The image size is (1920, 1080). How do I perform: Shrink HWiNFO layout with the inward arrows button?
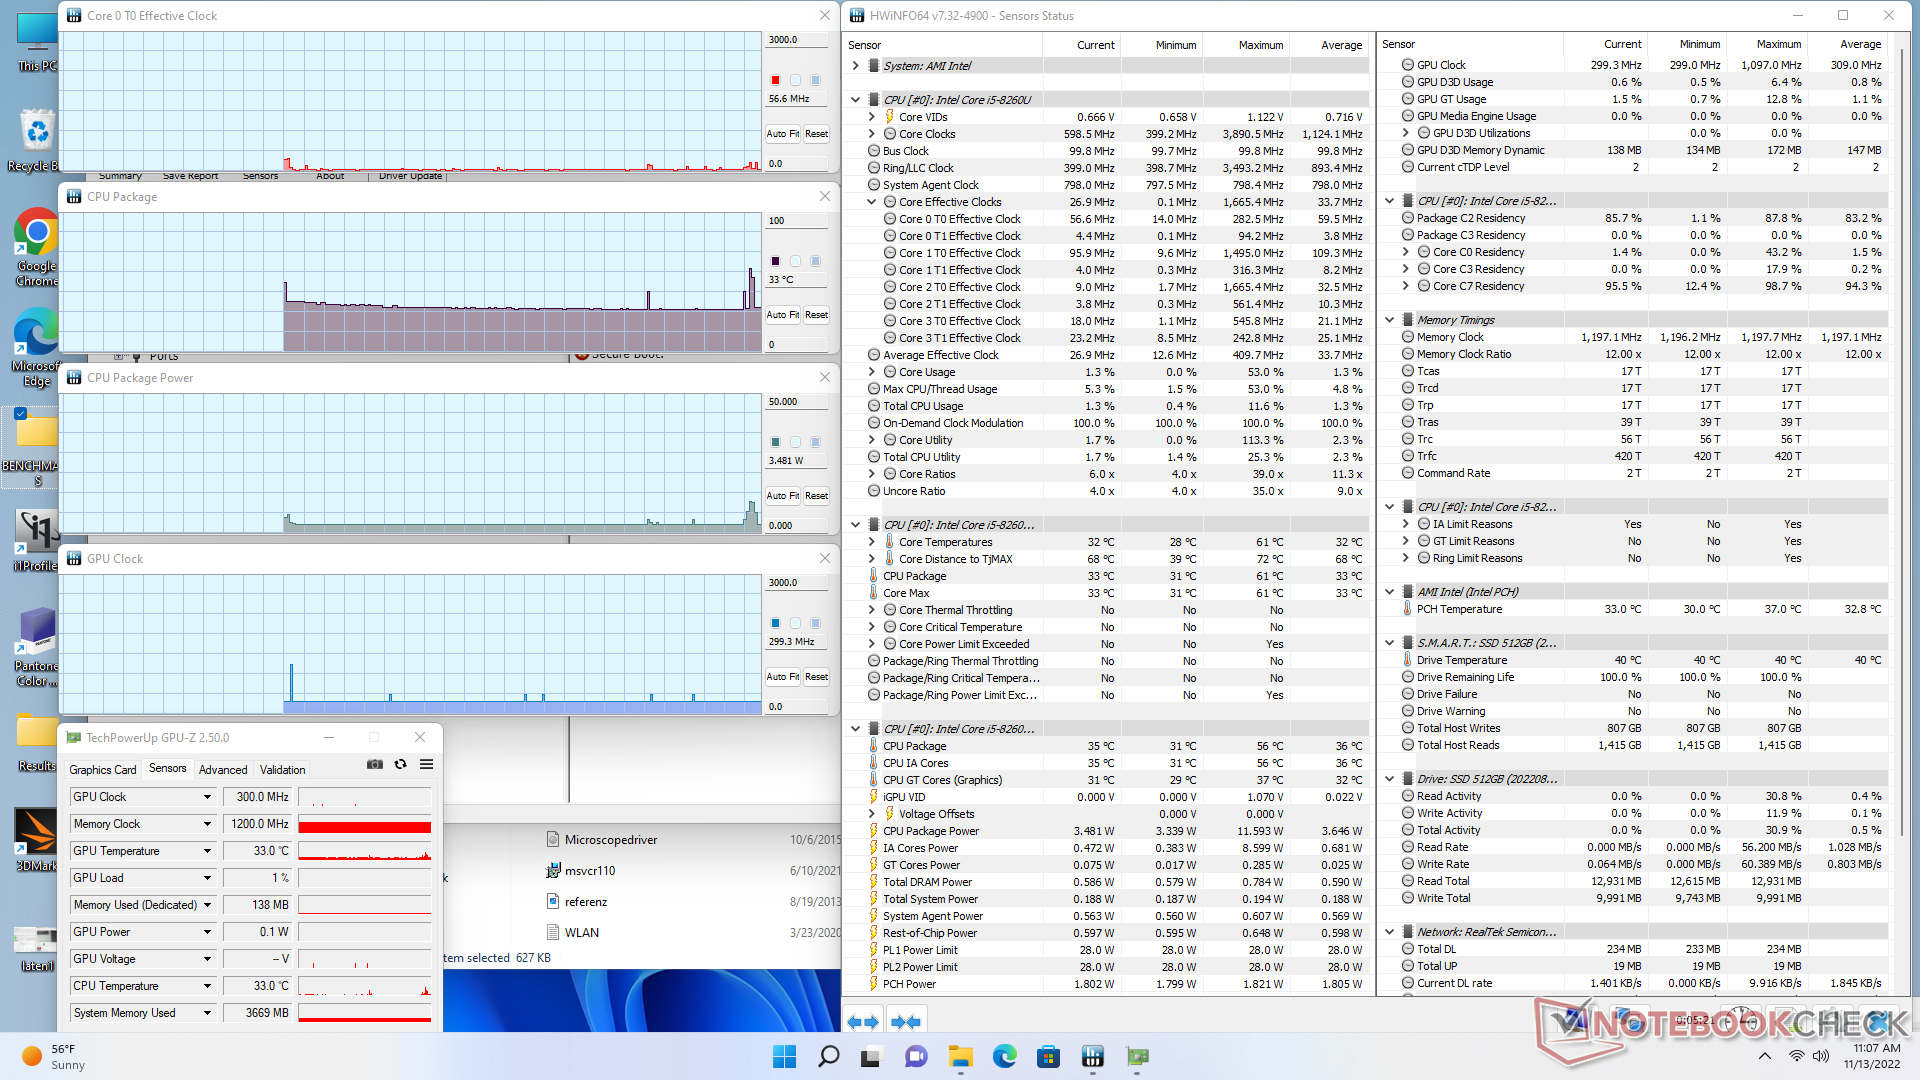[905, 1021]
